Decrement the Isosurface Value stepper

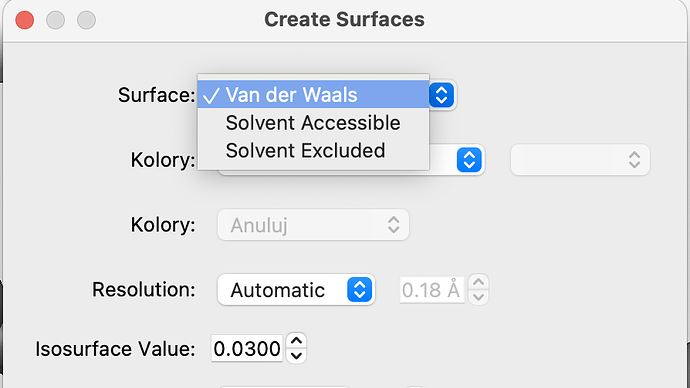[296, 356]
